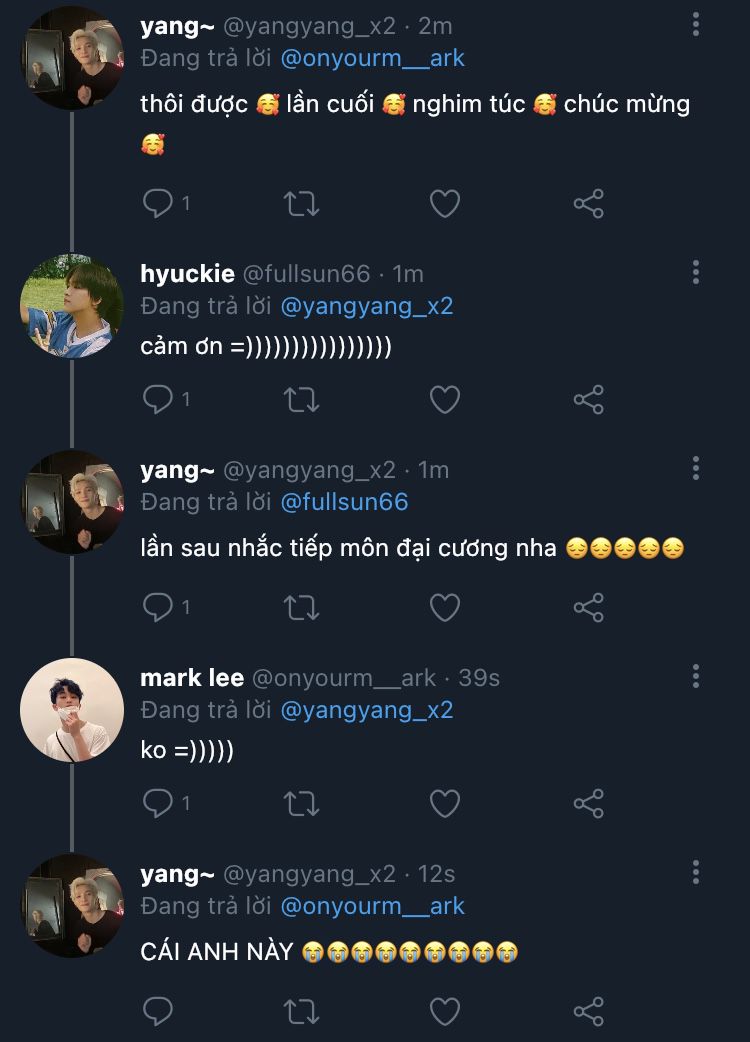The width and height of the screenshot is (750, 1042).
Task: Reply to yang's 'thôi được' tweet
Action: point(158,204)
